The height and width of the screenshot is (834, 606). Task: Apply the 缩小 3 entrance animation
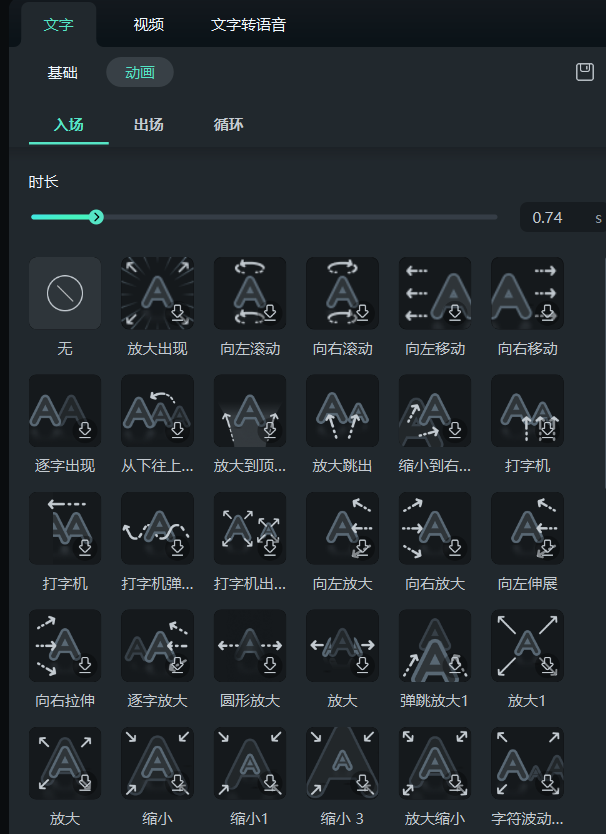[x=342, y=763]
